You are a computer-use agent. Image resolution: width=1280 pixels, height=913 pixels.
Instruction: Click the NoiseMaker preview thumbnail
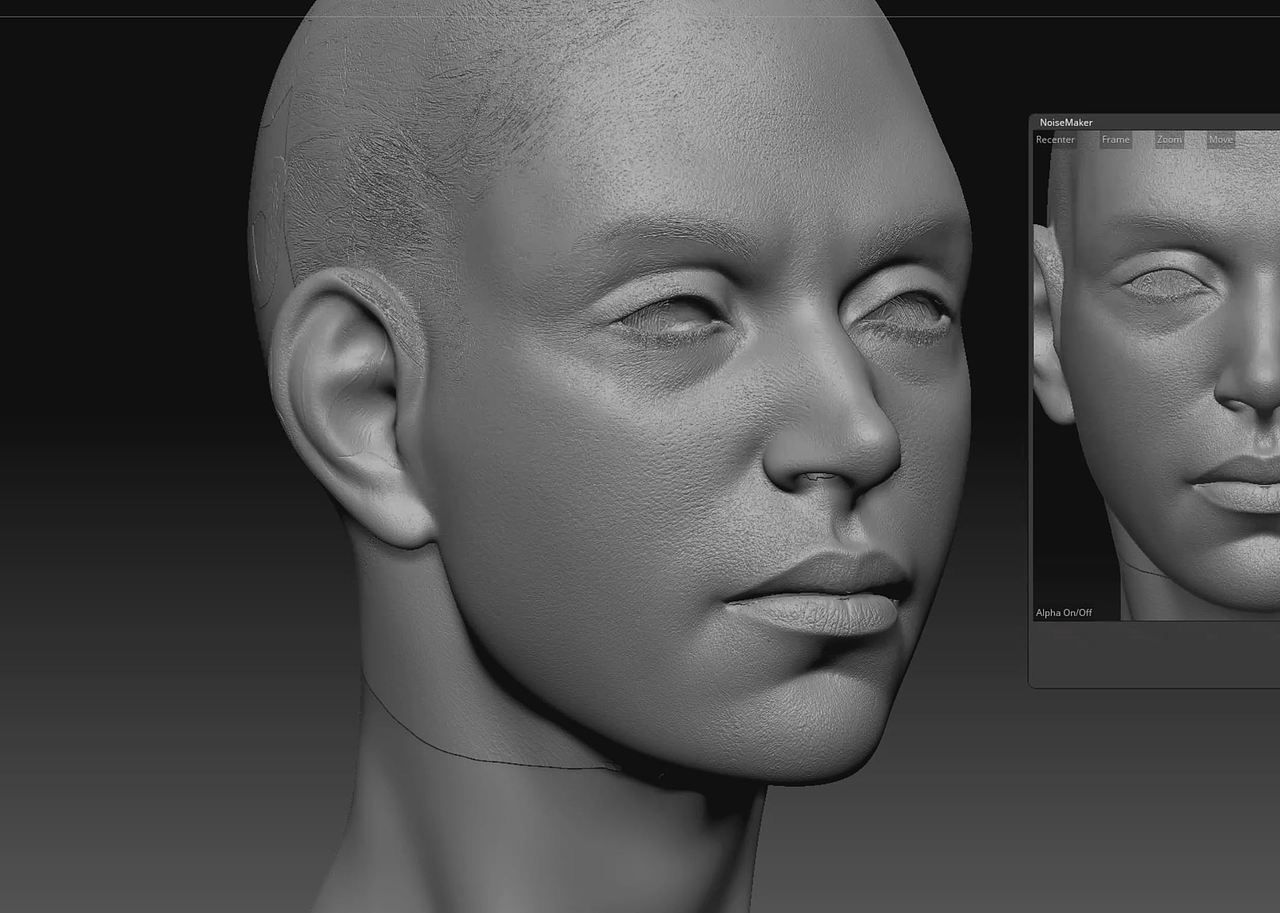tap(1157, 376)
